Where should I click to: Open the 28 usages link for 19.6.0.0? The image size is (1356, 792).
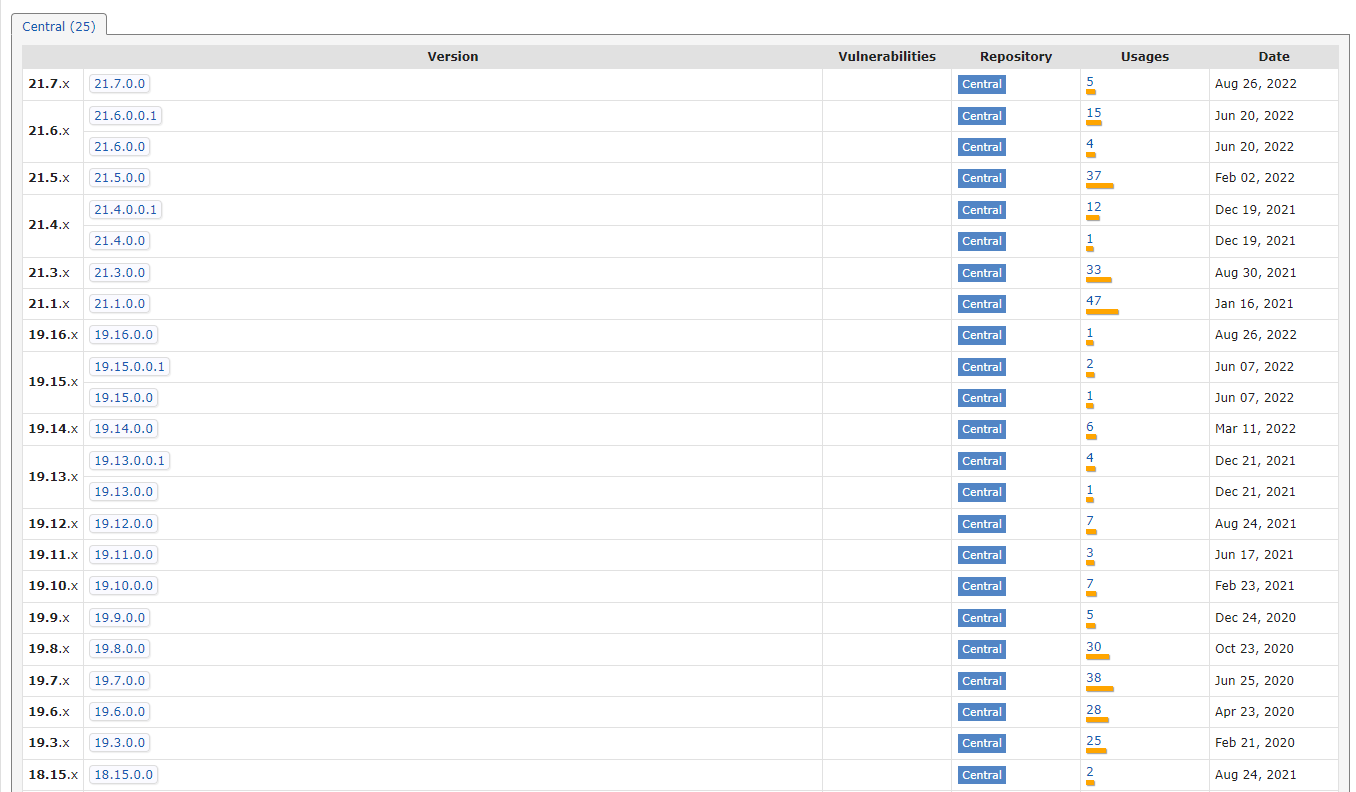pos(1094,709)
